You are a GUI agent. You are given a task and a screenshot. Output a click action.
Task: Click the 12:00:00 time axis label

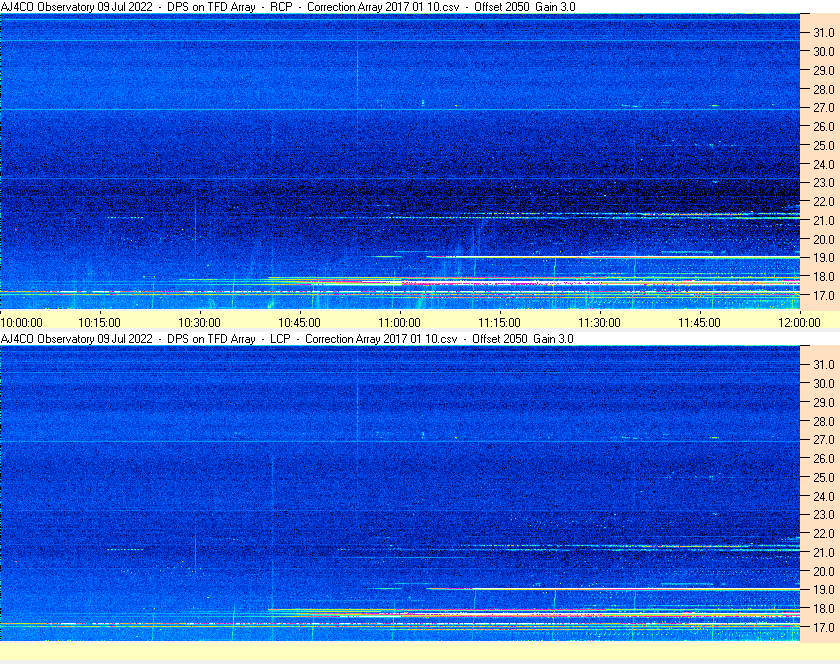[799, 322]
